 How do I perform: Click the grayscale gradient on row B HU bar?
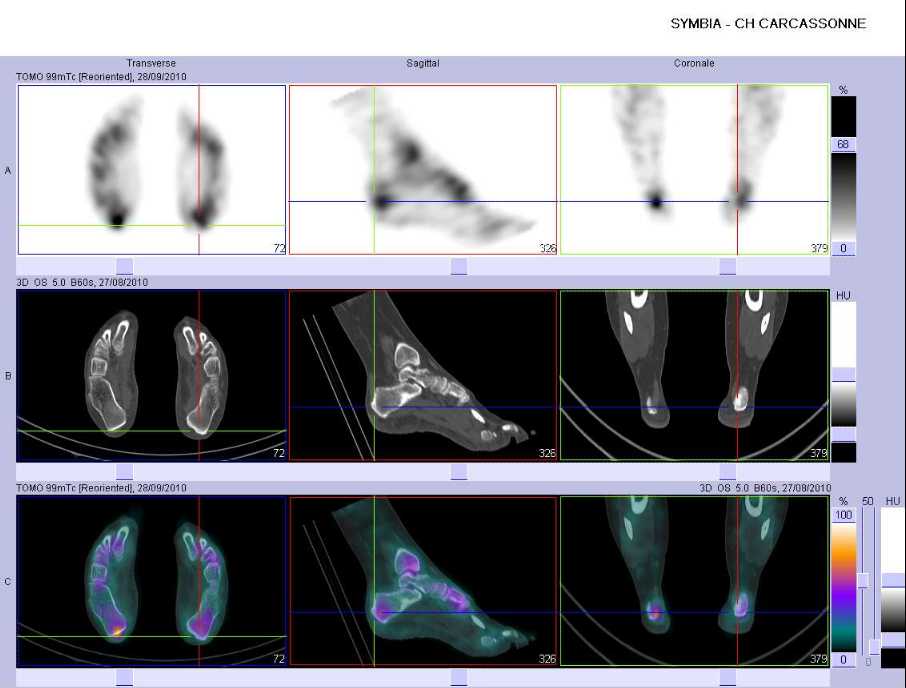(844, 405)
